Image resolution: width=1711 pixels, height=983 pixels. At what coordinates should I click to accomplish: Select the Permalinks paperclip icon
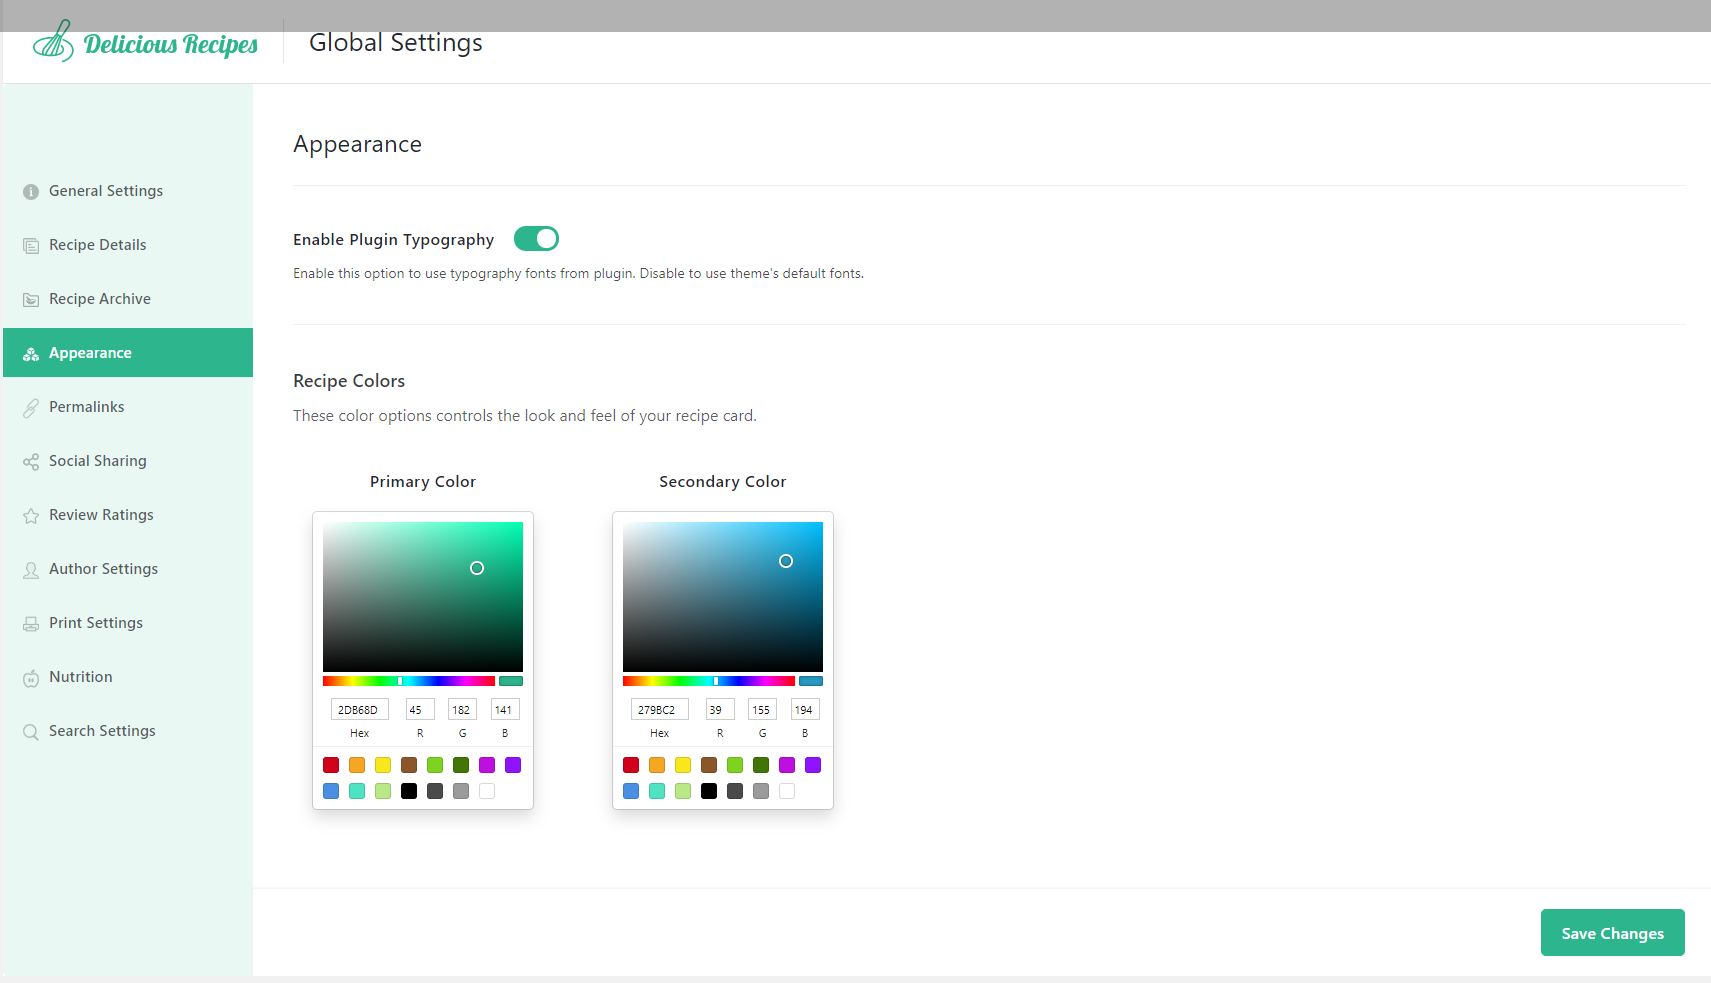tap(31, 406)
